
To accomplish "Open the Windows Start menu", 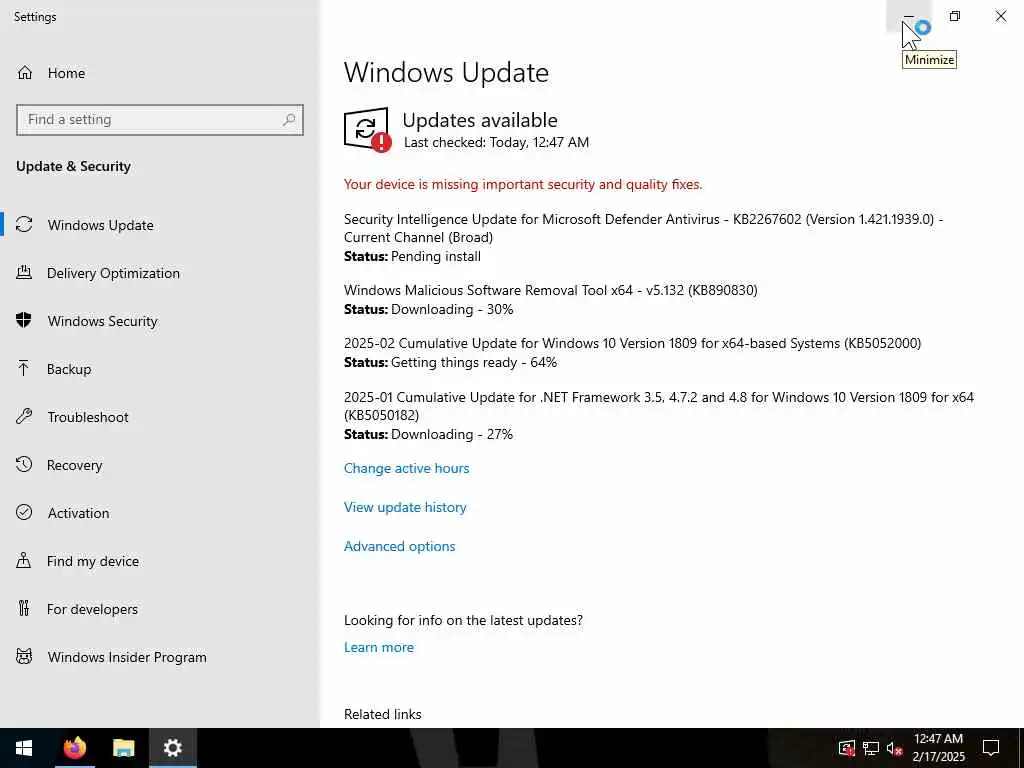I will pyautogui.click(x=24, y=748).
